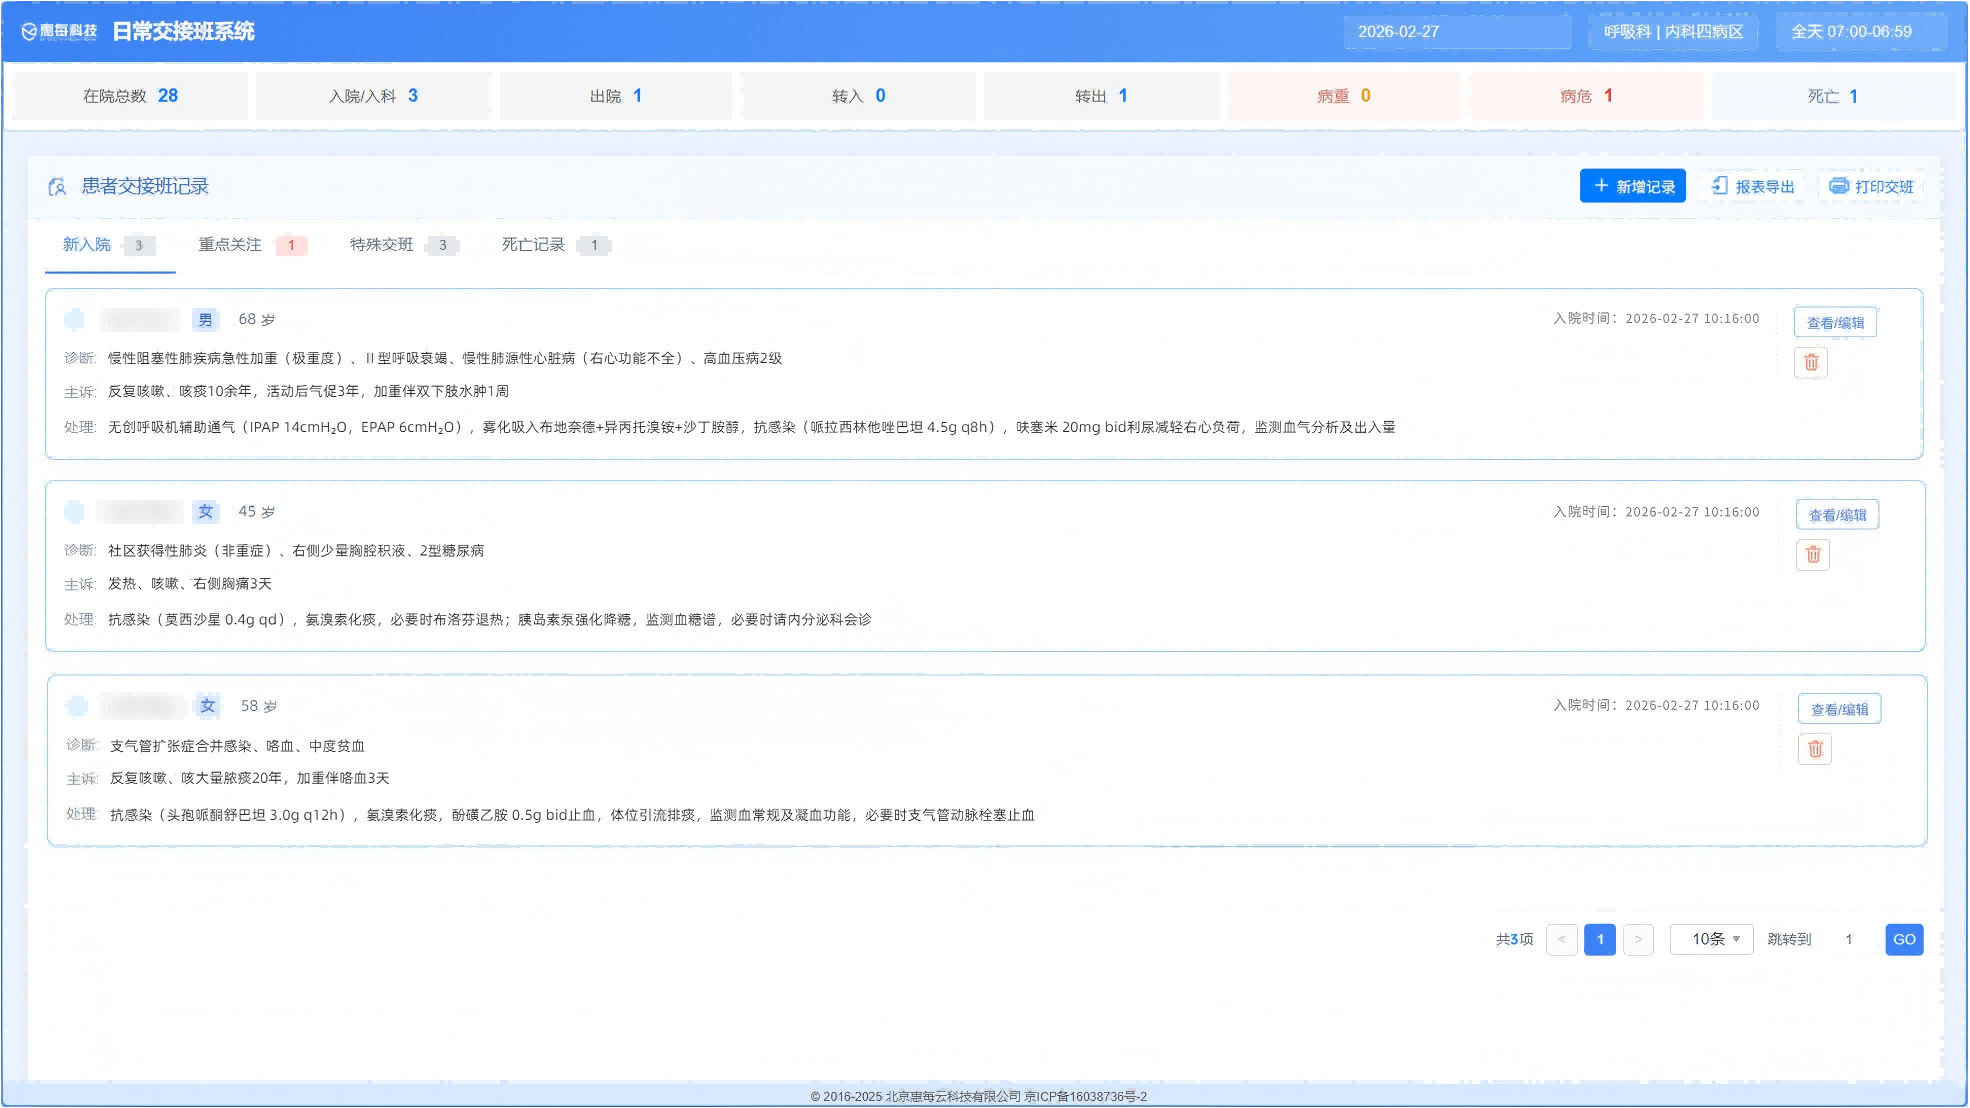Go to previous page arrow
This screenshot has width=1970, height=1108.
[x=1561, y=939]
